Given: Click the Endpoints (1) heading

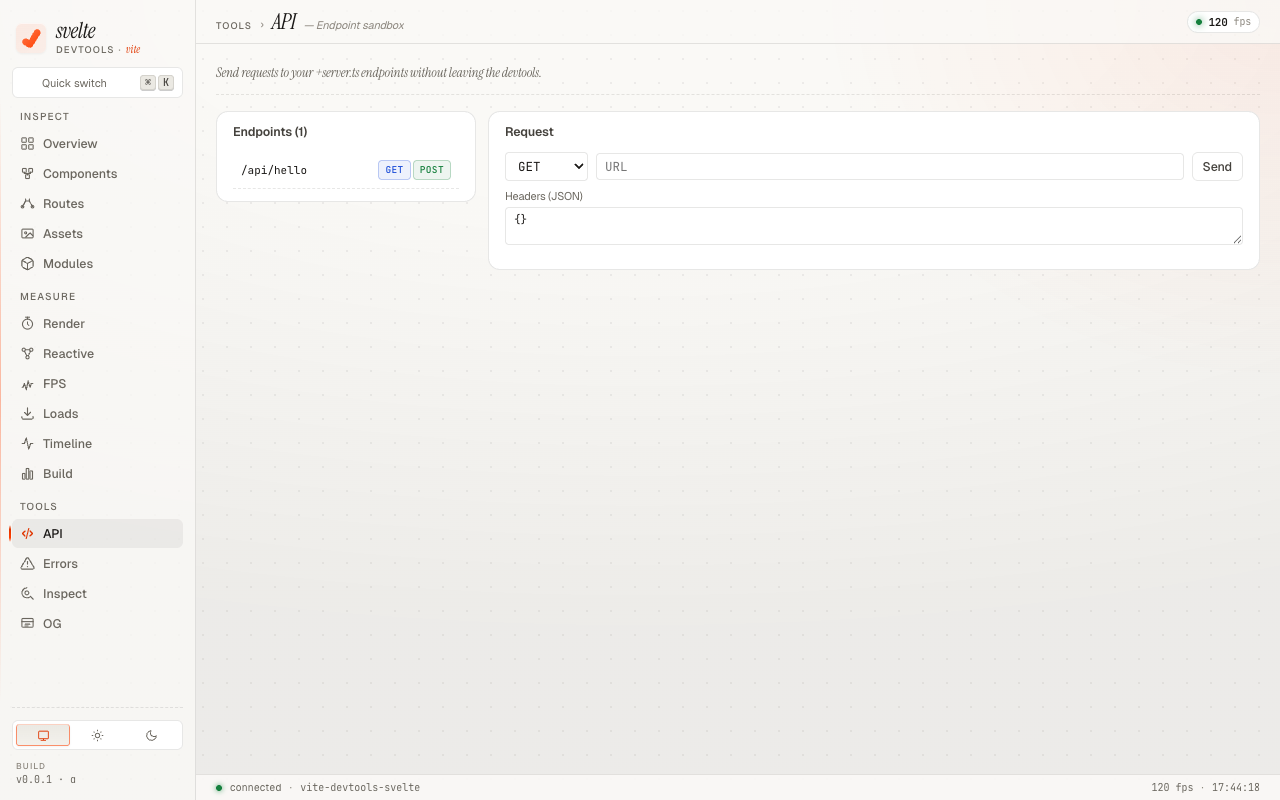Looking at the screenshot, I should coord(270,132).
